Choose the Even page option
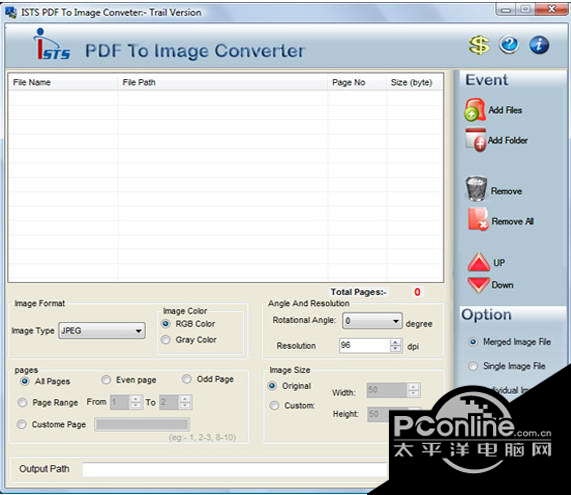This screenshot has width=571, height=495. [x=106, y=380]
